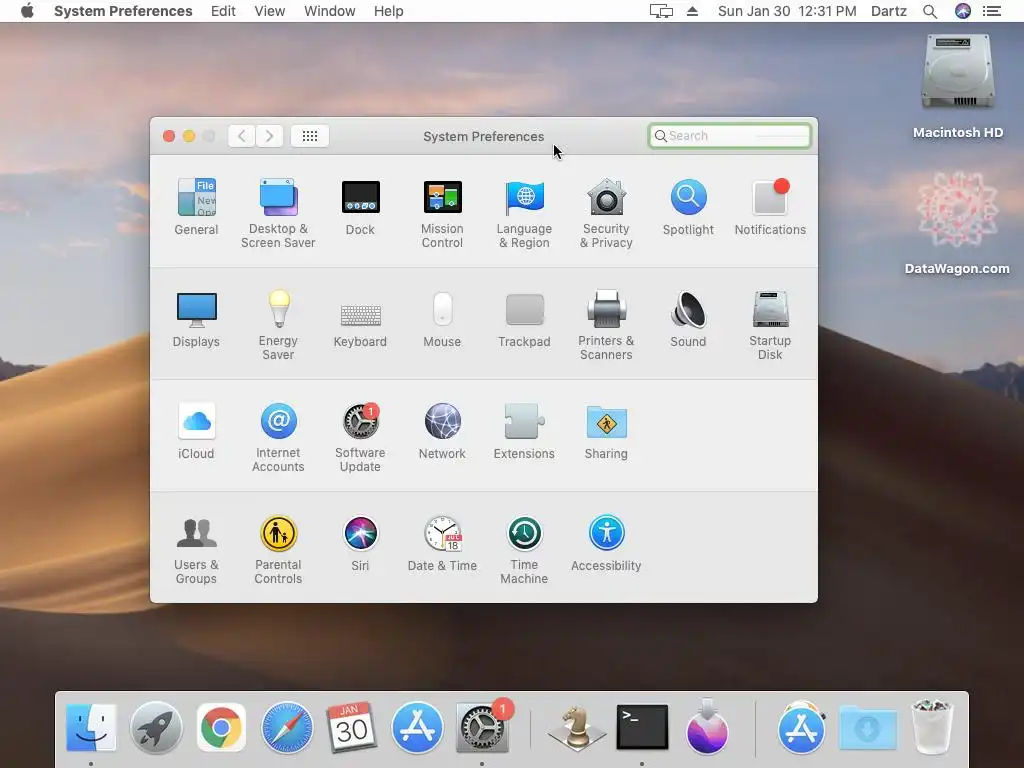
Task: Open Finder from the Dock
Action: 91,727
